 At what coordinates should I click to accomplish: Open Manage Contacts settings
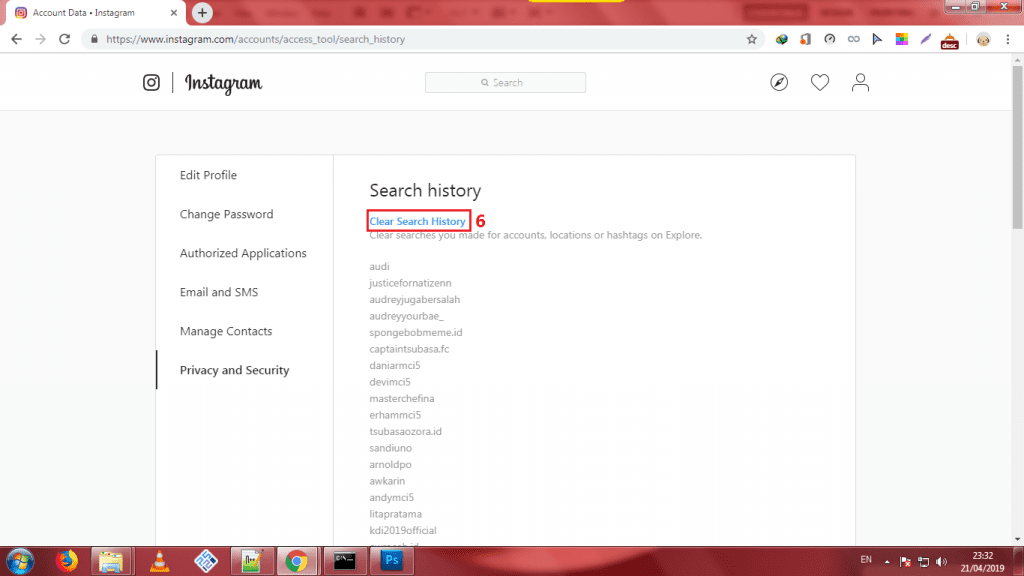[226, 331]
